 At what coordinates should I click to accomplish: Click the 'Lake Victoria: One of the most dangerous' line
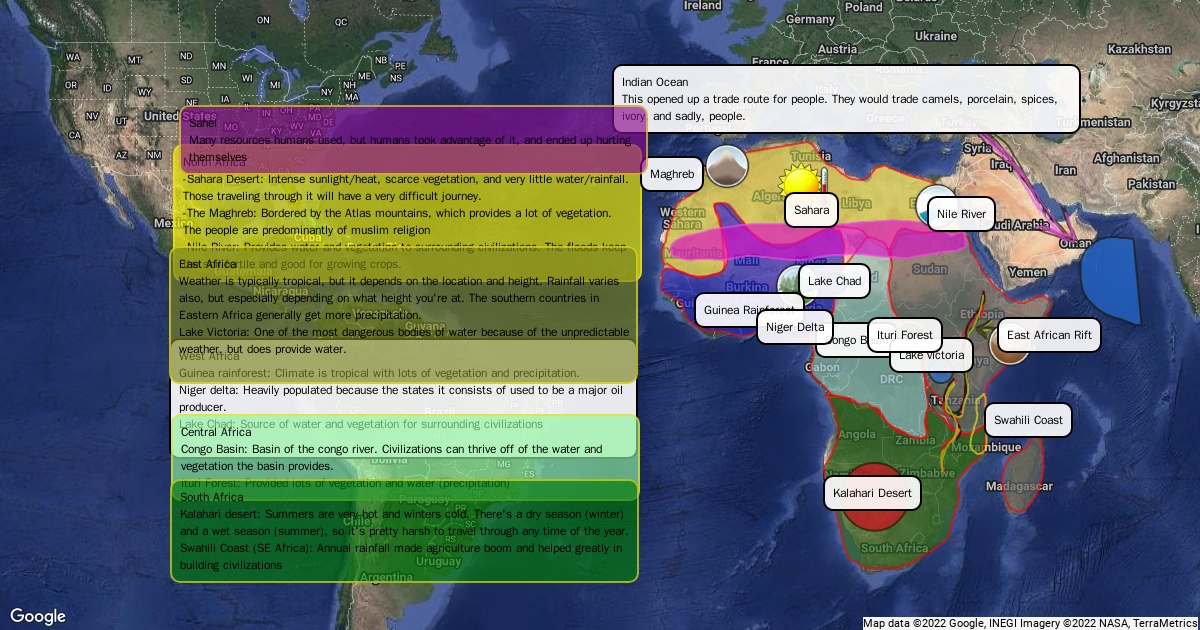coord(404,332)
